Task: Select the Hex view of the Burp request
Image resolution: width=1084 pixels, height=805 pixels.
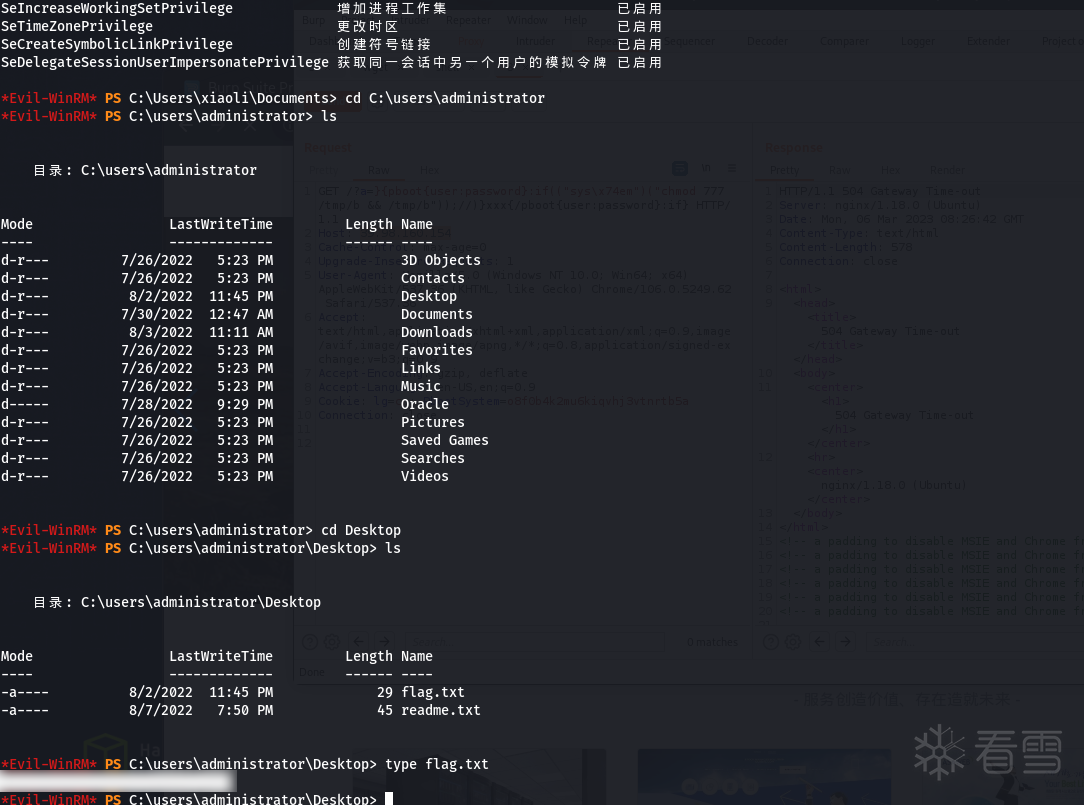Action: pos(429,170)
